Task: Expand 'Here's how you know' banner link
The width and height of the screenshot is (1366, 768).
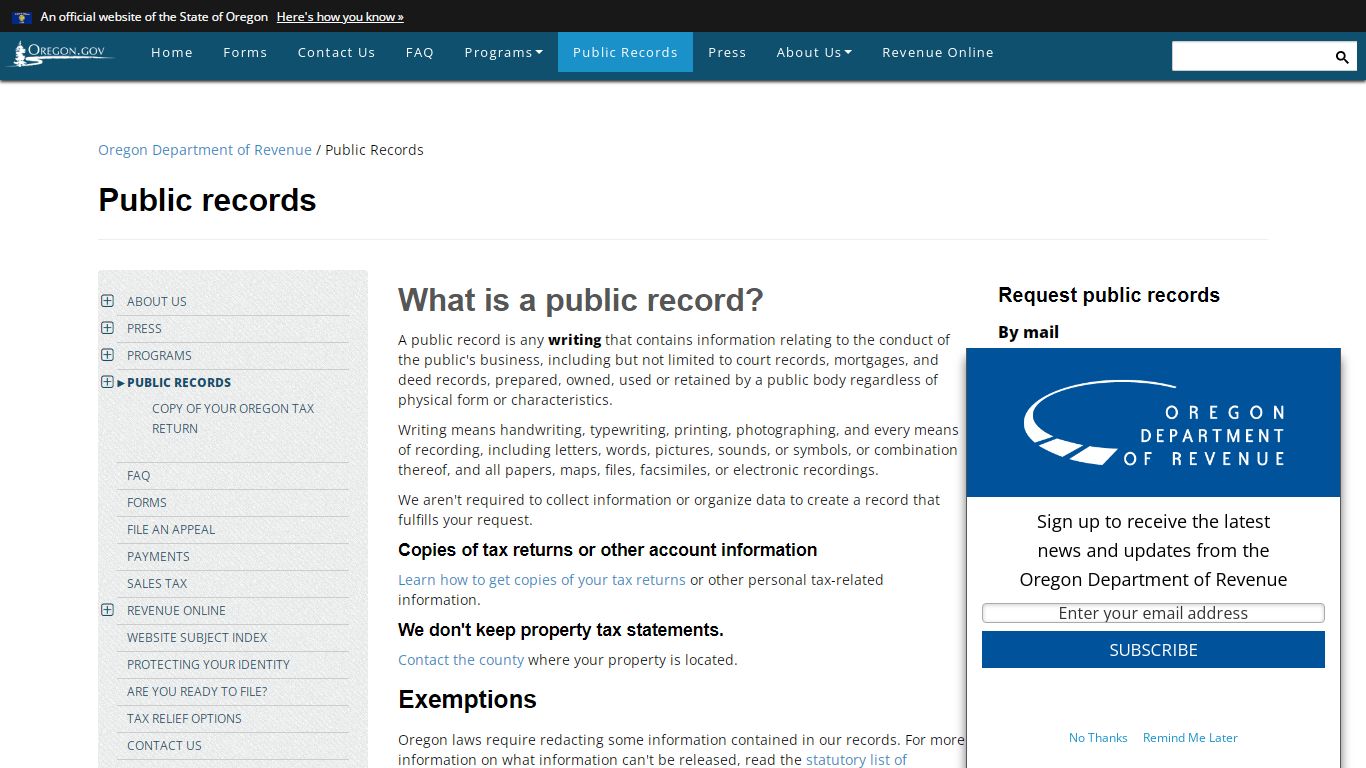Action: [x=340, y=17]
